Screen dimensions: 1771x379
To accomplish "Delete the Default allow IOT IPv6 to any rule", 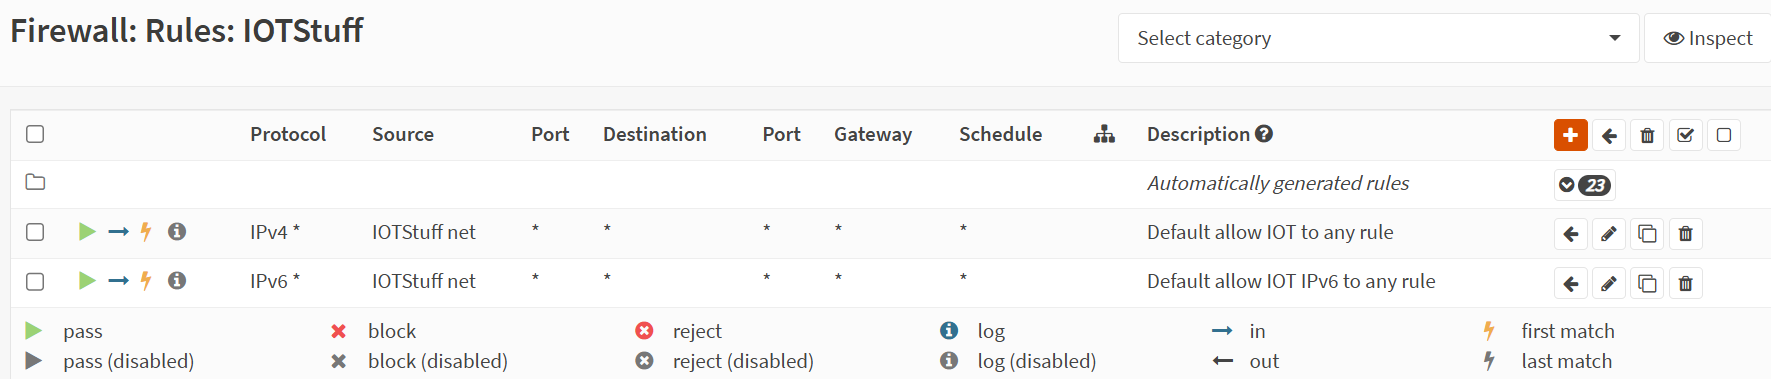I will point(1685,284).
